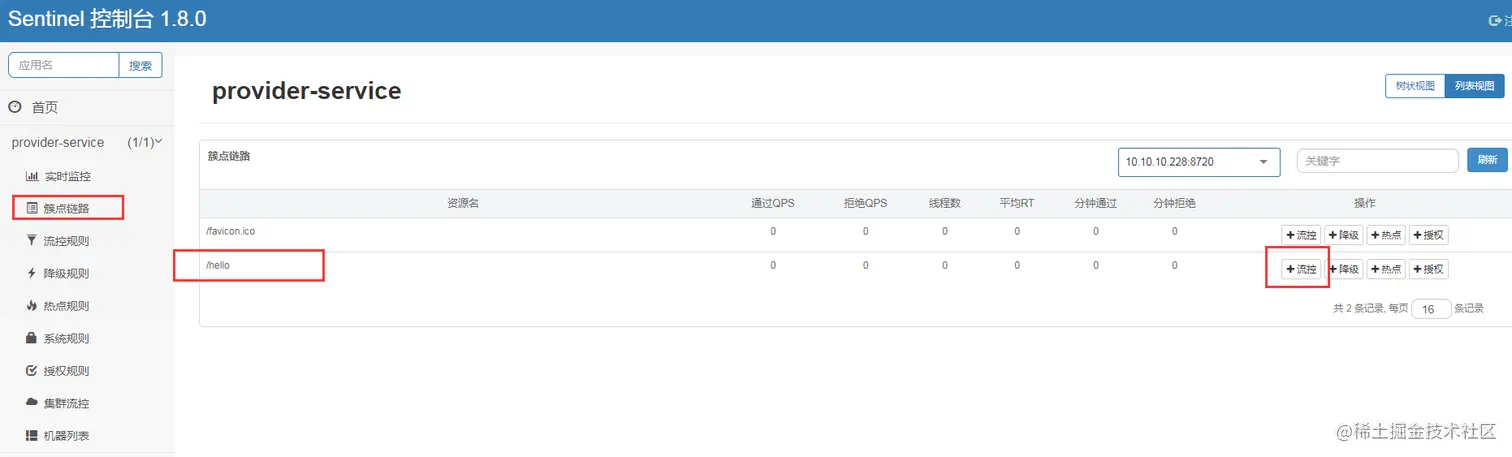
Task: Click the 平均RT column header
Action: (1017, 203)
